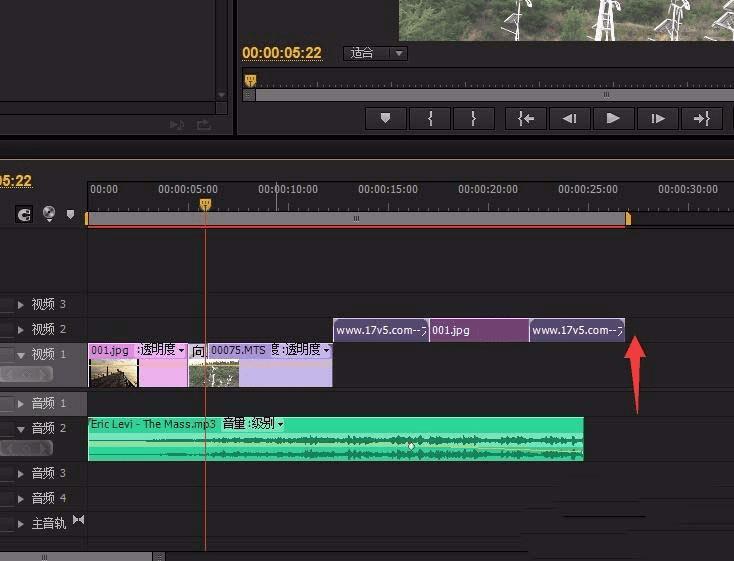734x561 pixels.
Task: Open the 适合 zoom level dropdown
Action: pos(375,53)
